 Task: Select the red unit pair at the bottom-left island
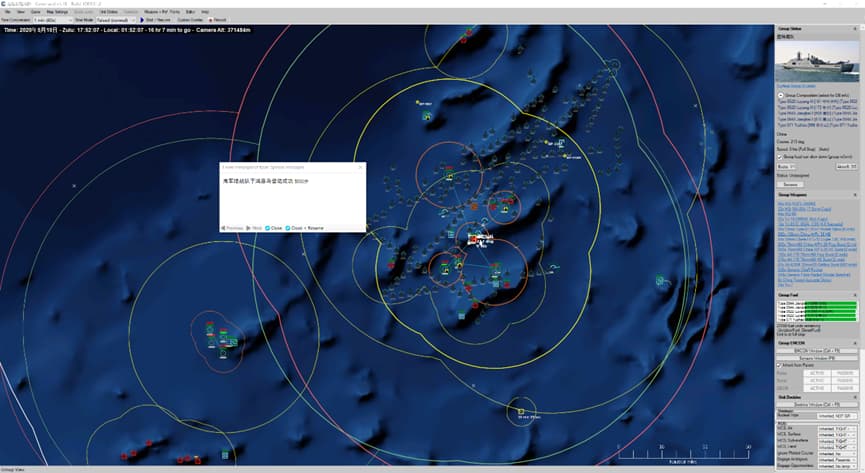[129, 455]
